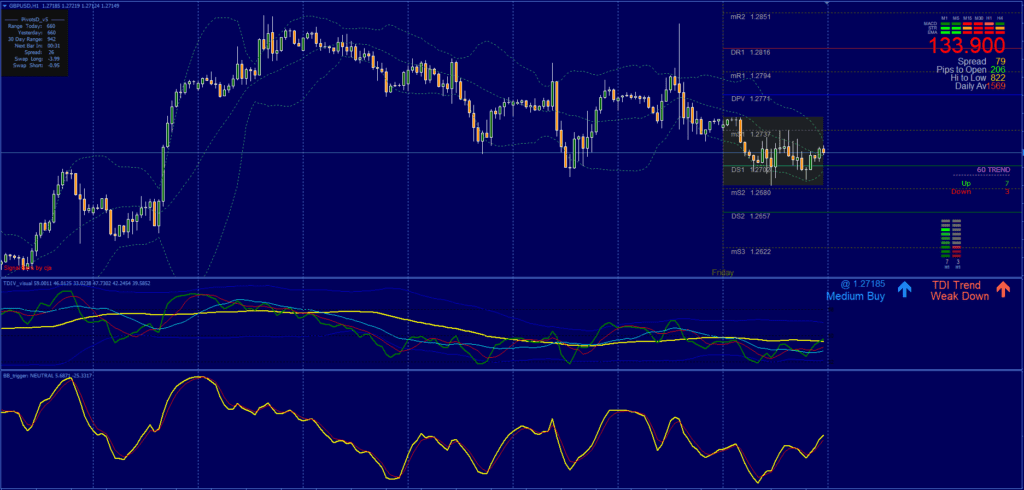Click the Daily Av value 1569
The image size is (1024, 490).
point(996,86)
